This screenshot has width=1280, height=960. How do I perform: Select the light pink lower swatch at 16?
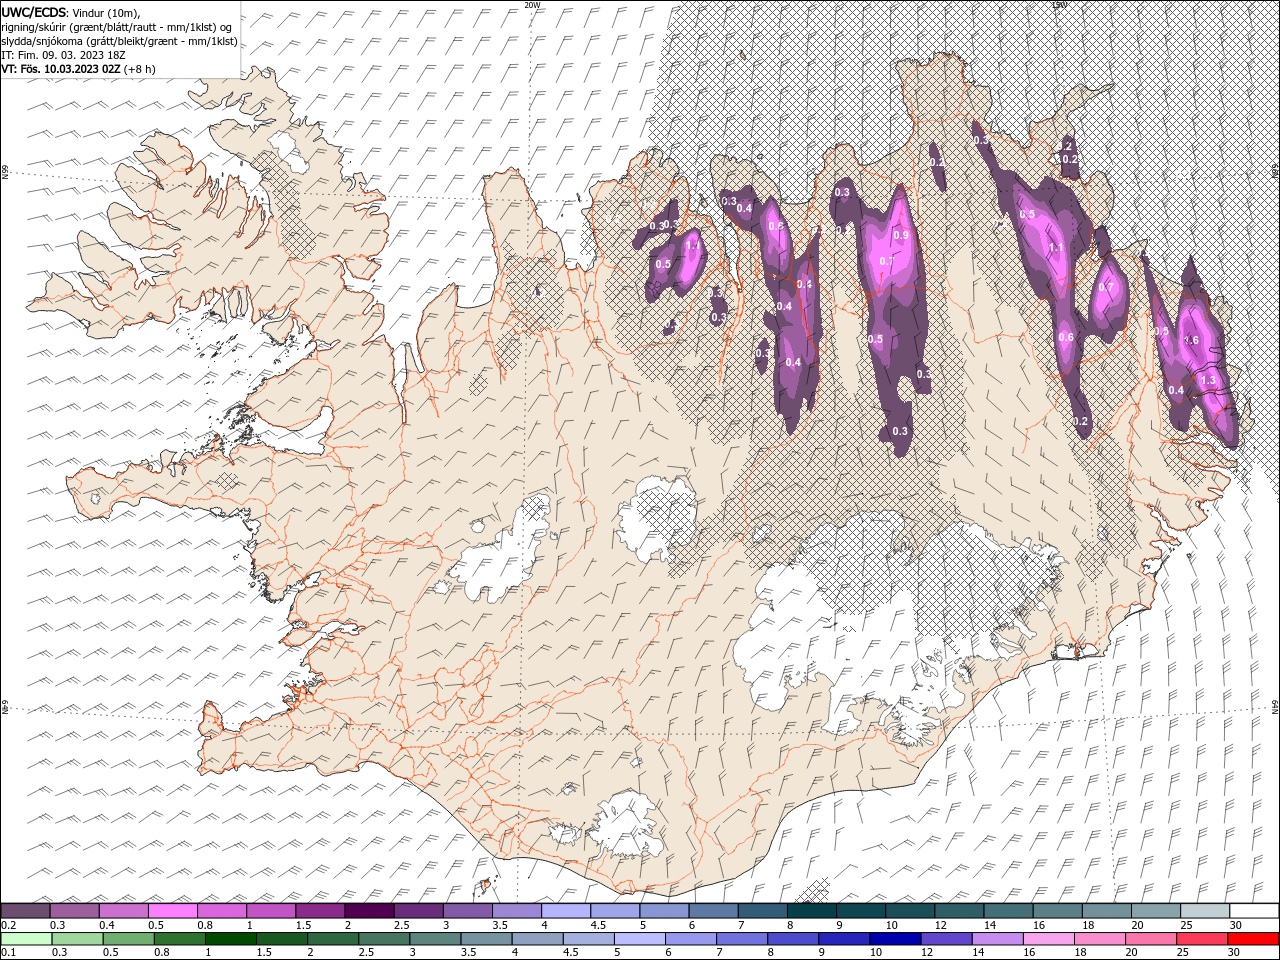pyautogui.click(x=1048, y=939)
